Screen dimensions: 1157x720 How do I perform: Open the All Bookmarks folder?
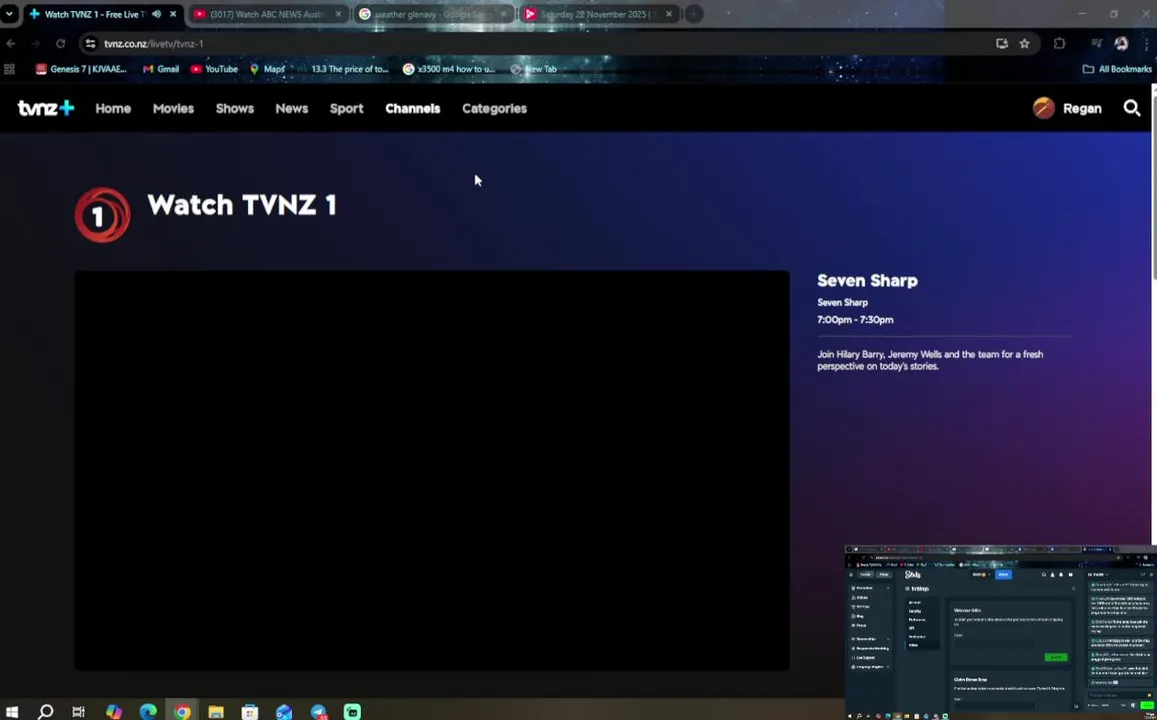click(1117, 69)
